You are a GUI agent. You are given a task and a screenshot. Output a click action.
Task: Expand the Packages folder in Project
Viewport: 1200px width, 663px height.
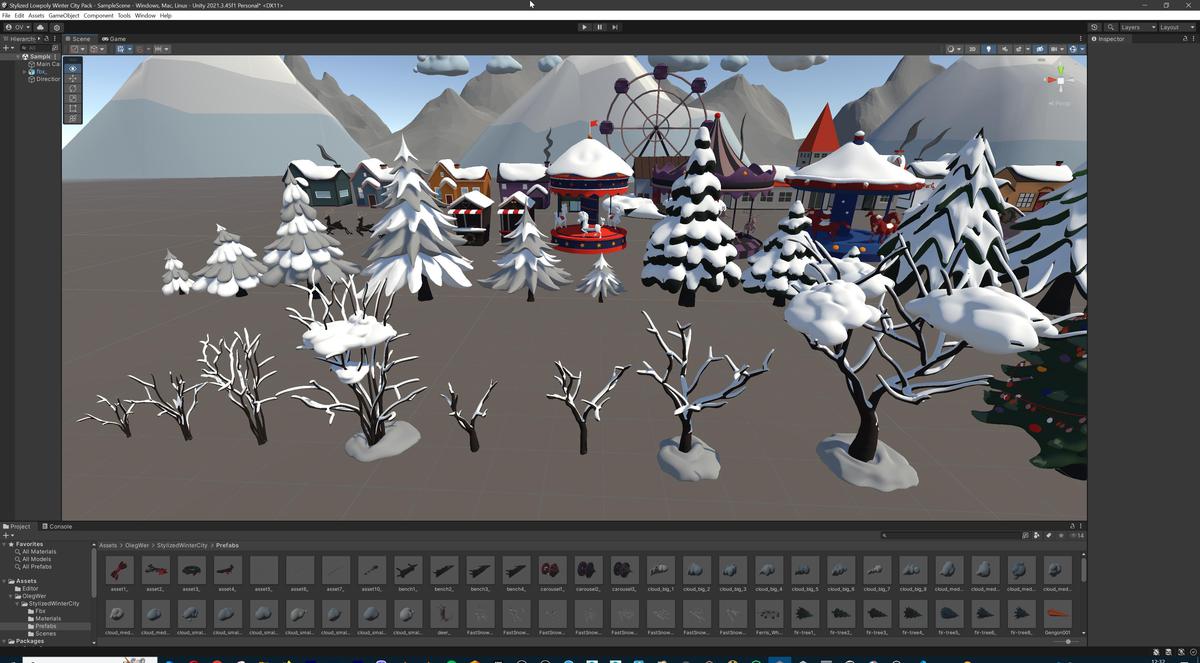point(5,641)
